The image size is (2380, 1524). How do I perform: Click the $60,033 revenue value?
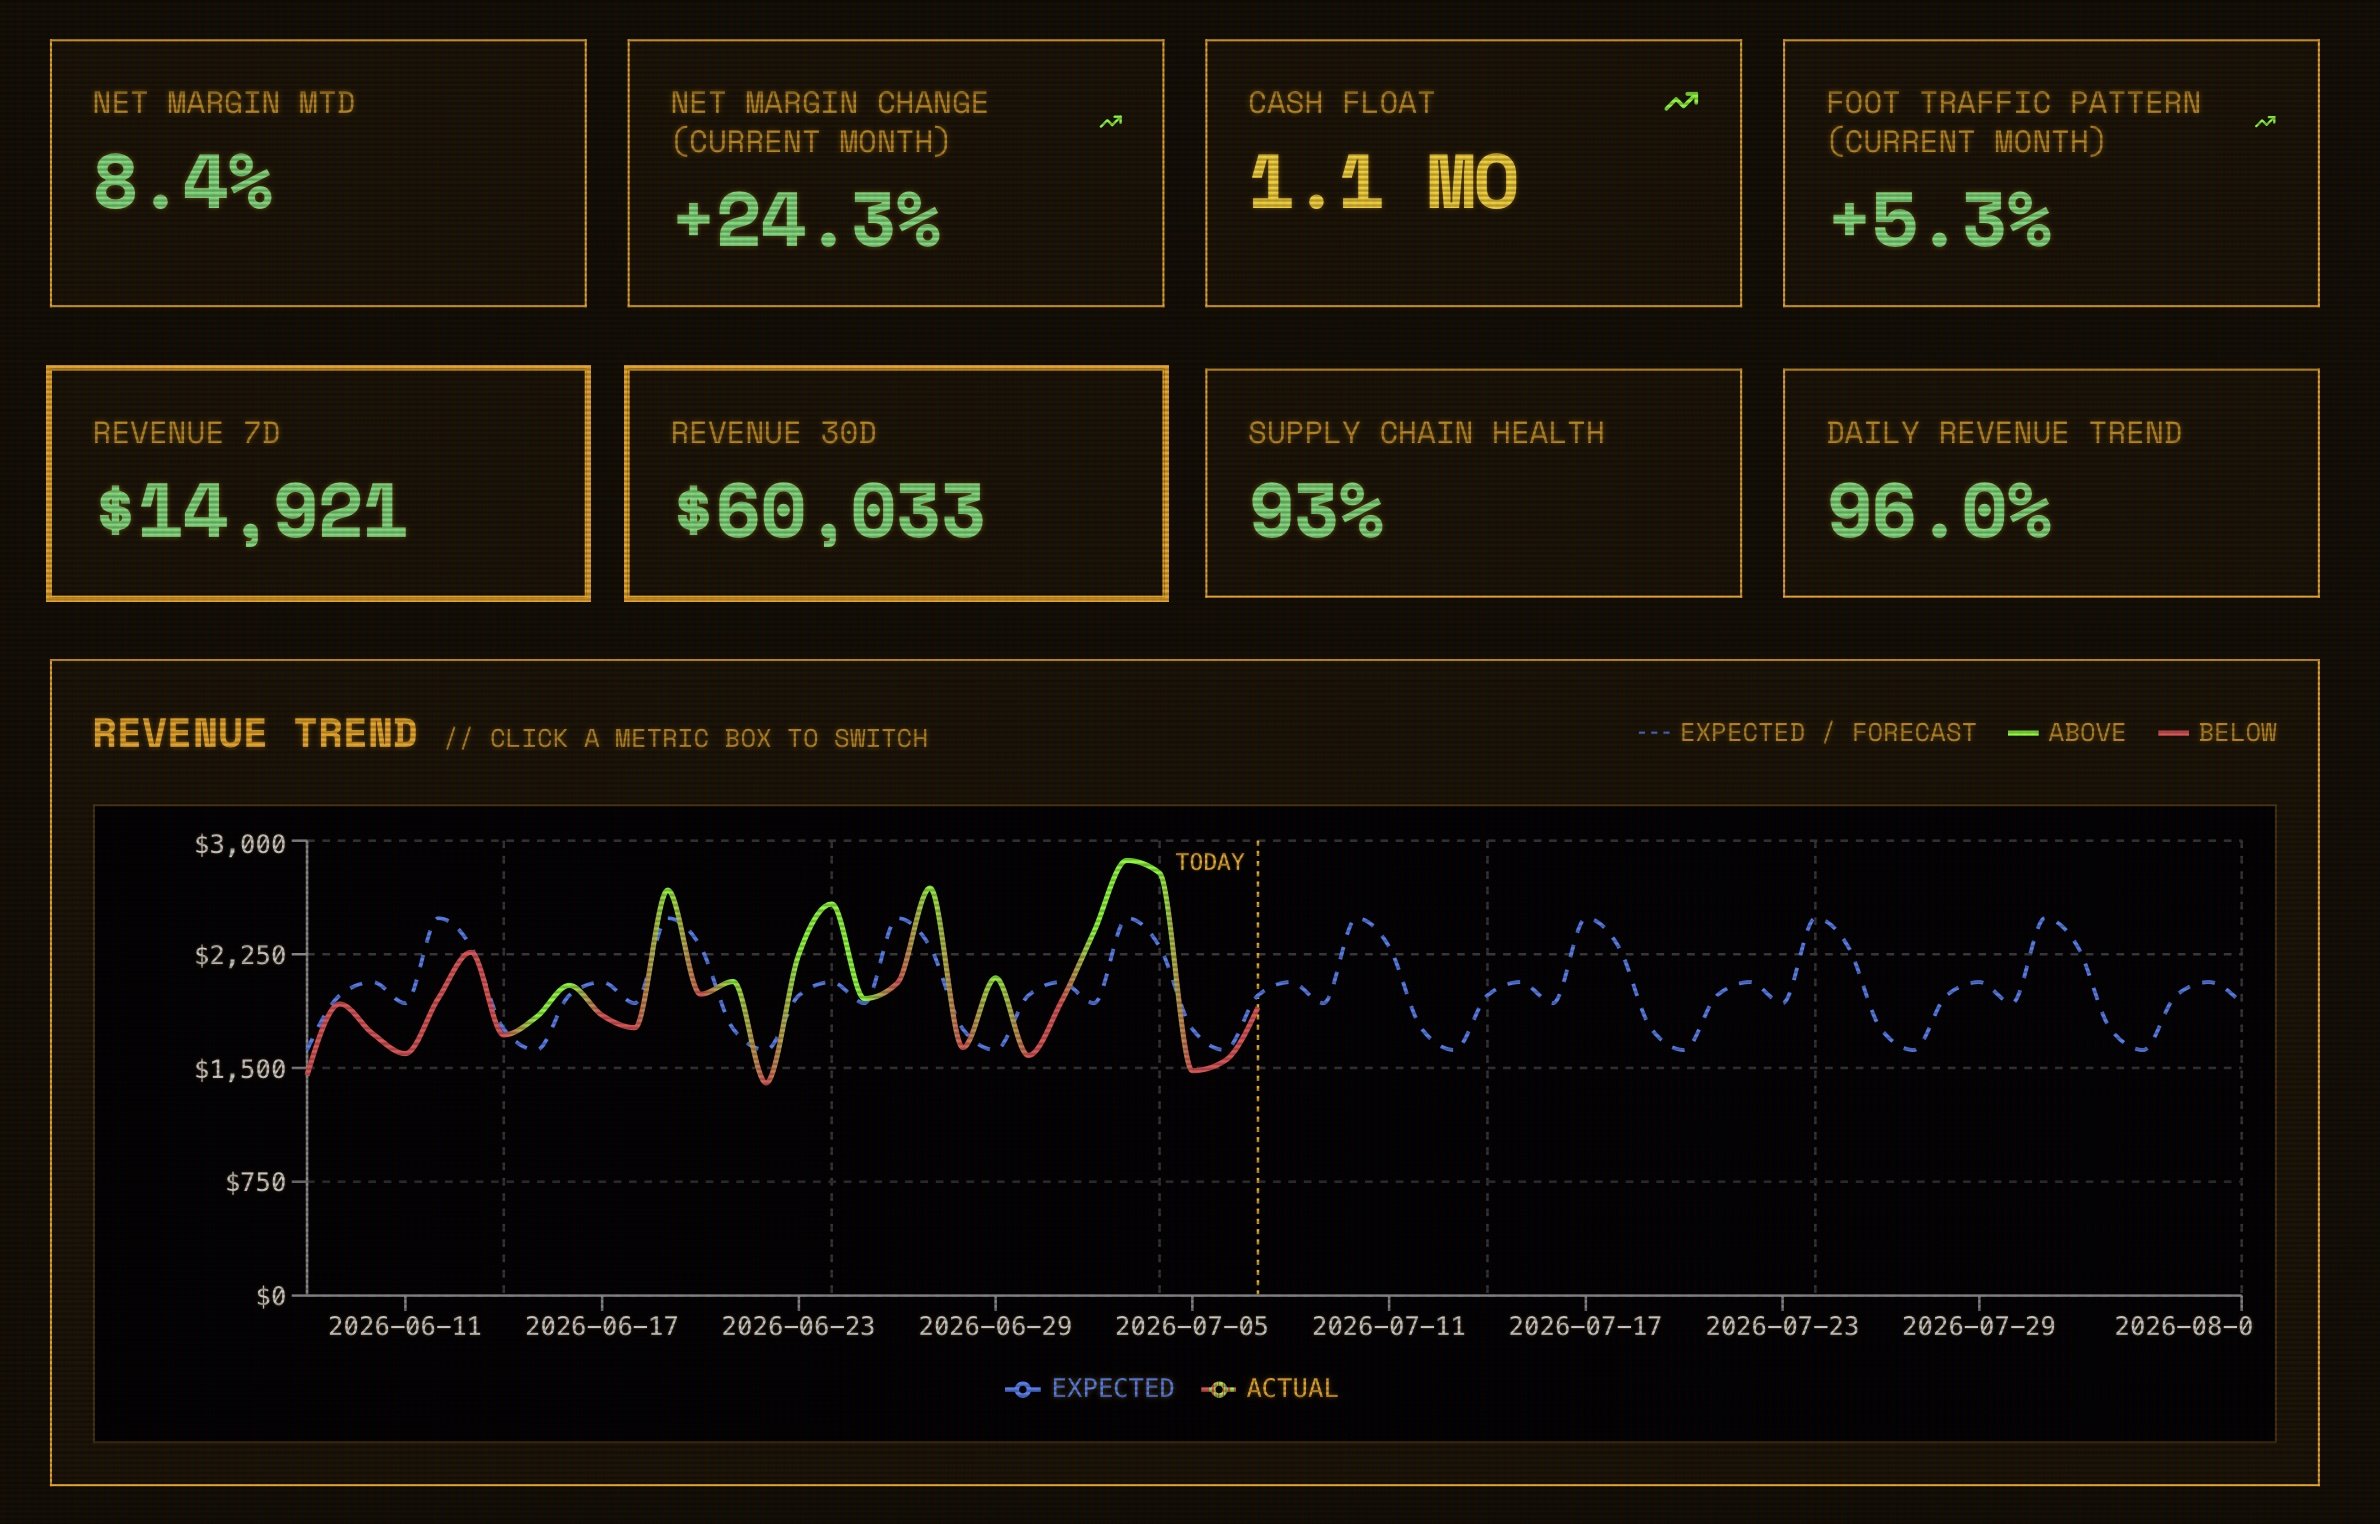(x=830, y=512)
